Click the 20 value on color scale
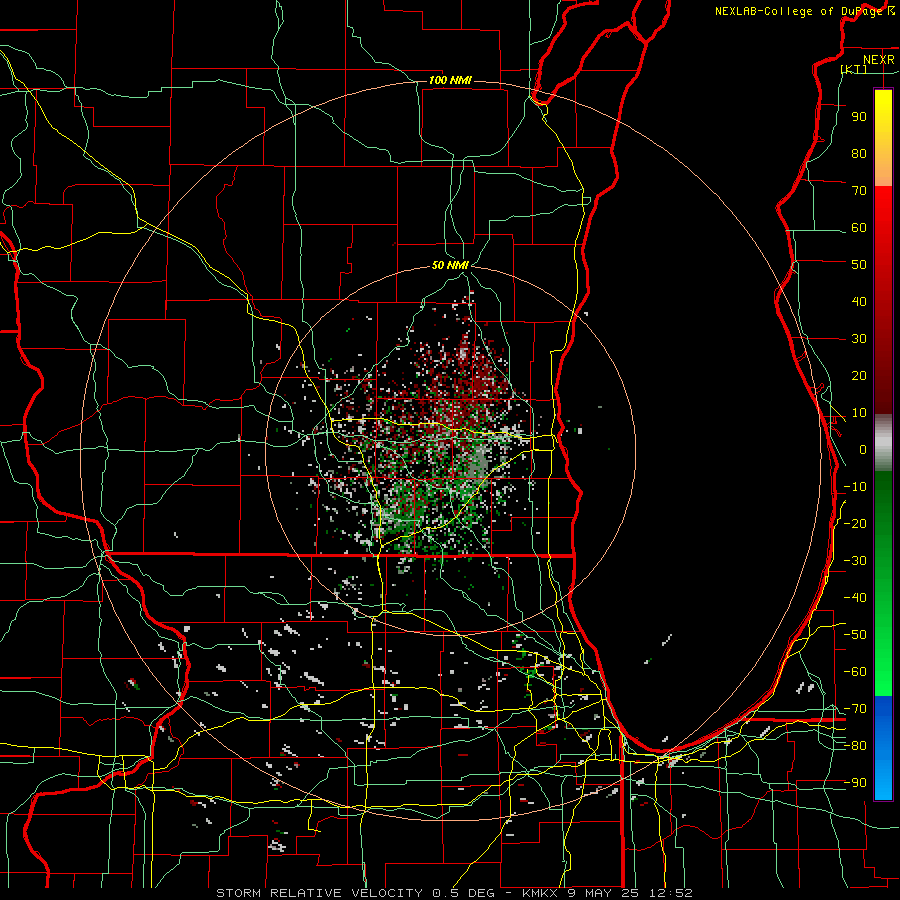 pyautogui.click(x=859, y=376)
